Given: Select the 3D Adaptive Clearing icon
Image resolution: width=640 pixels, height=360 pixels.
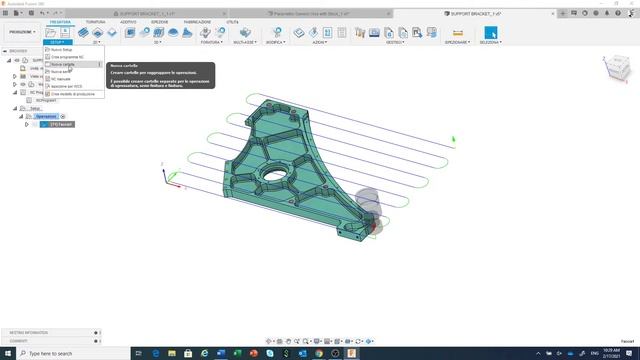Looking at the screenshot, I should click(x=130, y=32).
